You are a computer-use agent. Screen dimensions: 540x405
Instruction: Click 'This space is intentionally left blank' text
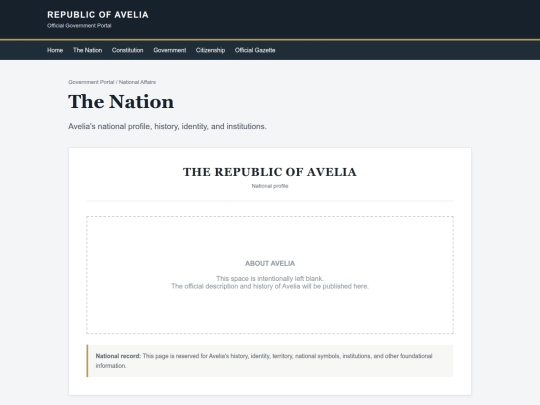click(270, 278)
